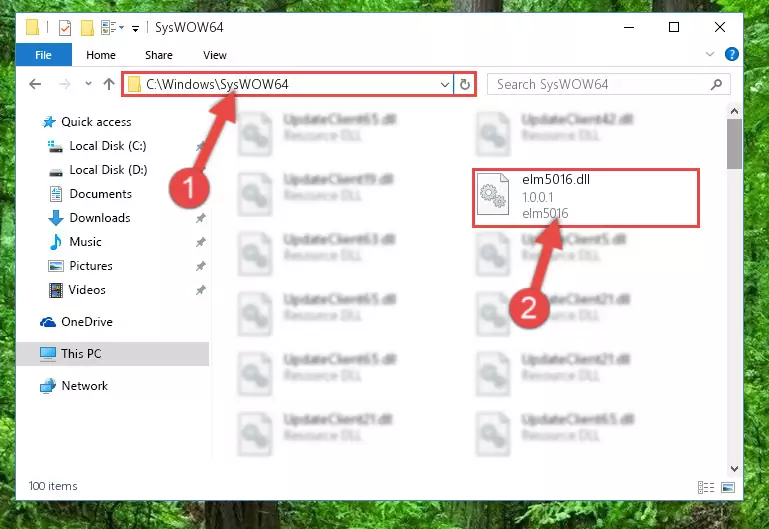Switch to Details view layout icon
The image size is (769, 529).
(706, 487)
